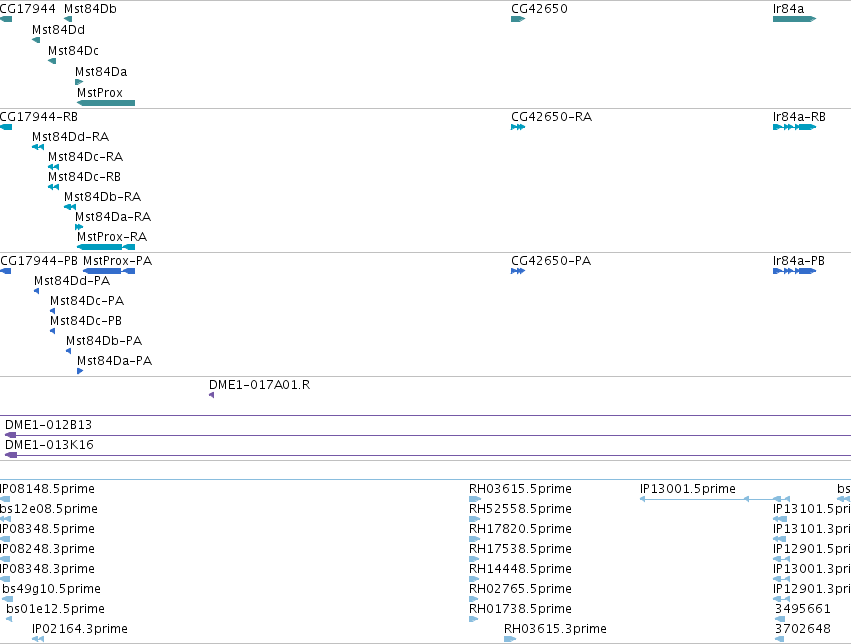
Task: Select the DME1-017A01.R arrow glyph
Action: click(212, 396)
